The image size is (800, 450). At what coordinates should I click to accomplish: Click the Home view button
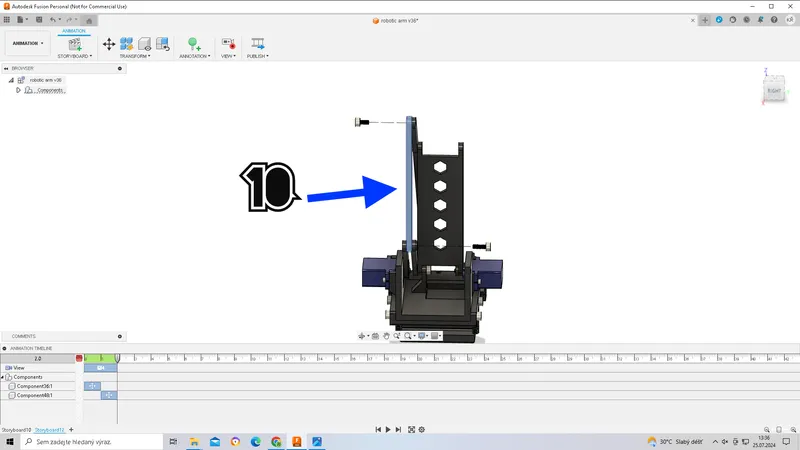click(89, 20)
